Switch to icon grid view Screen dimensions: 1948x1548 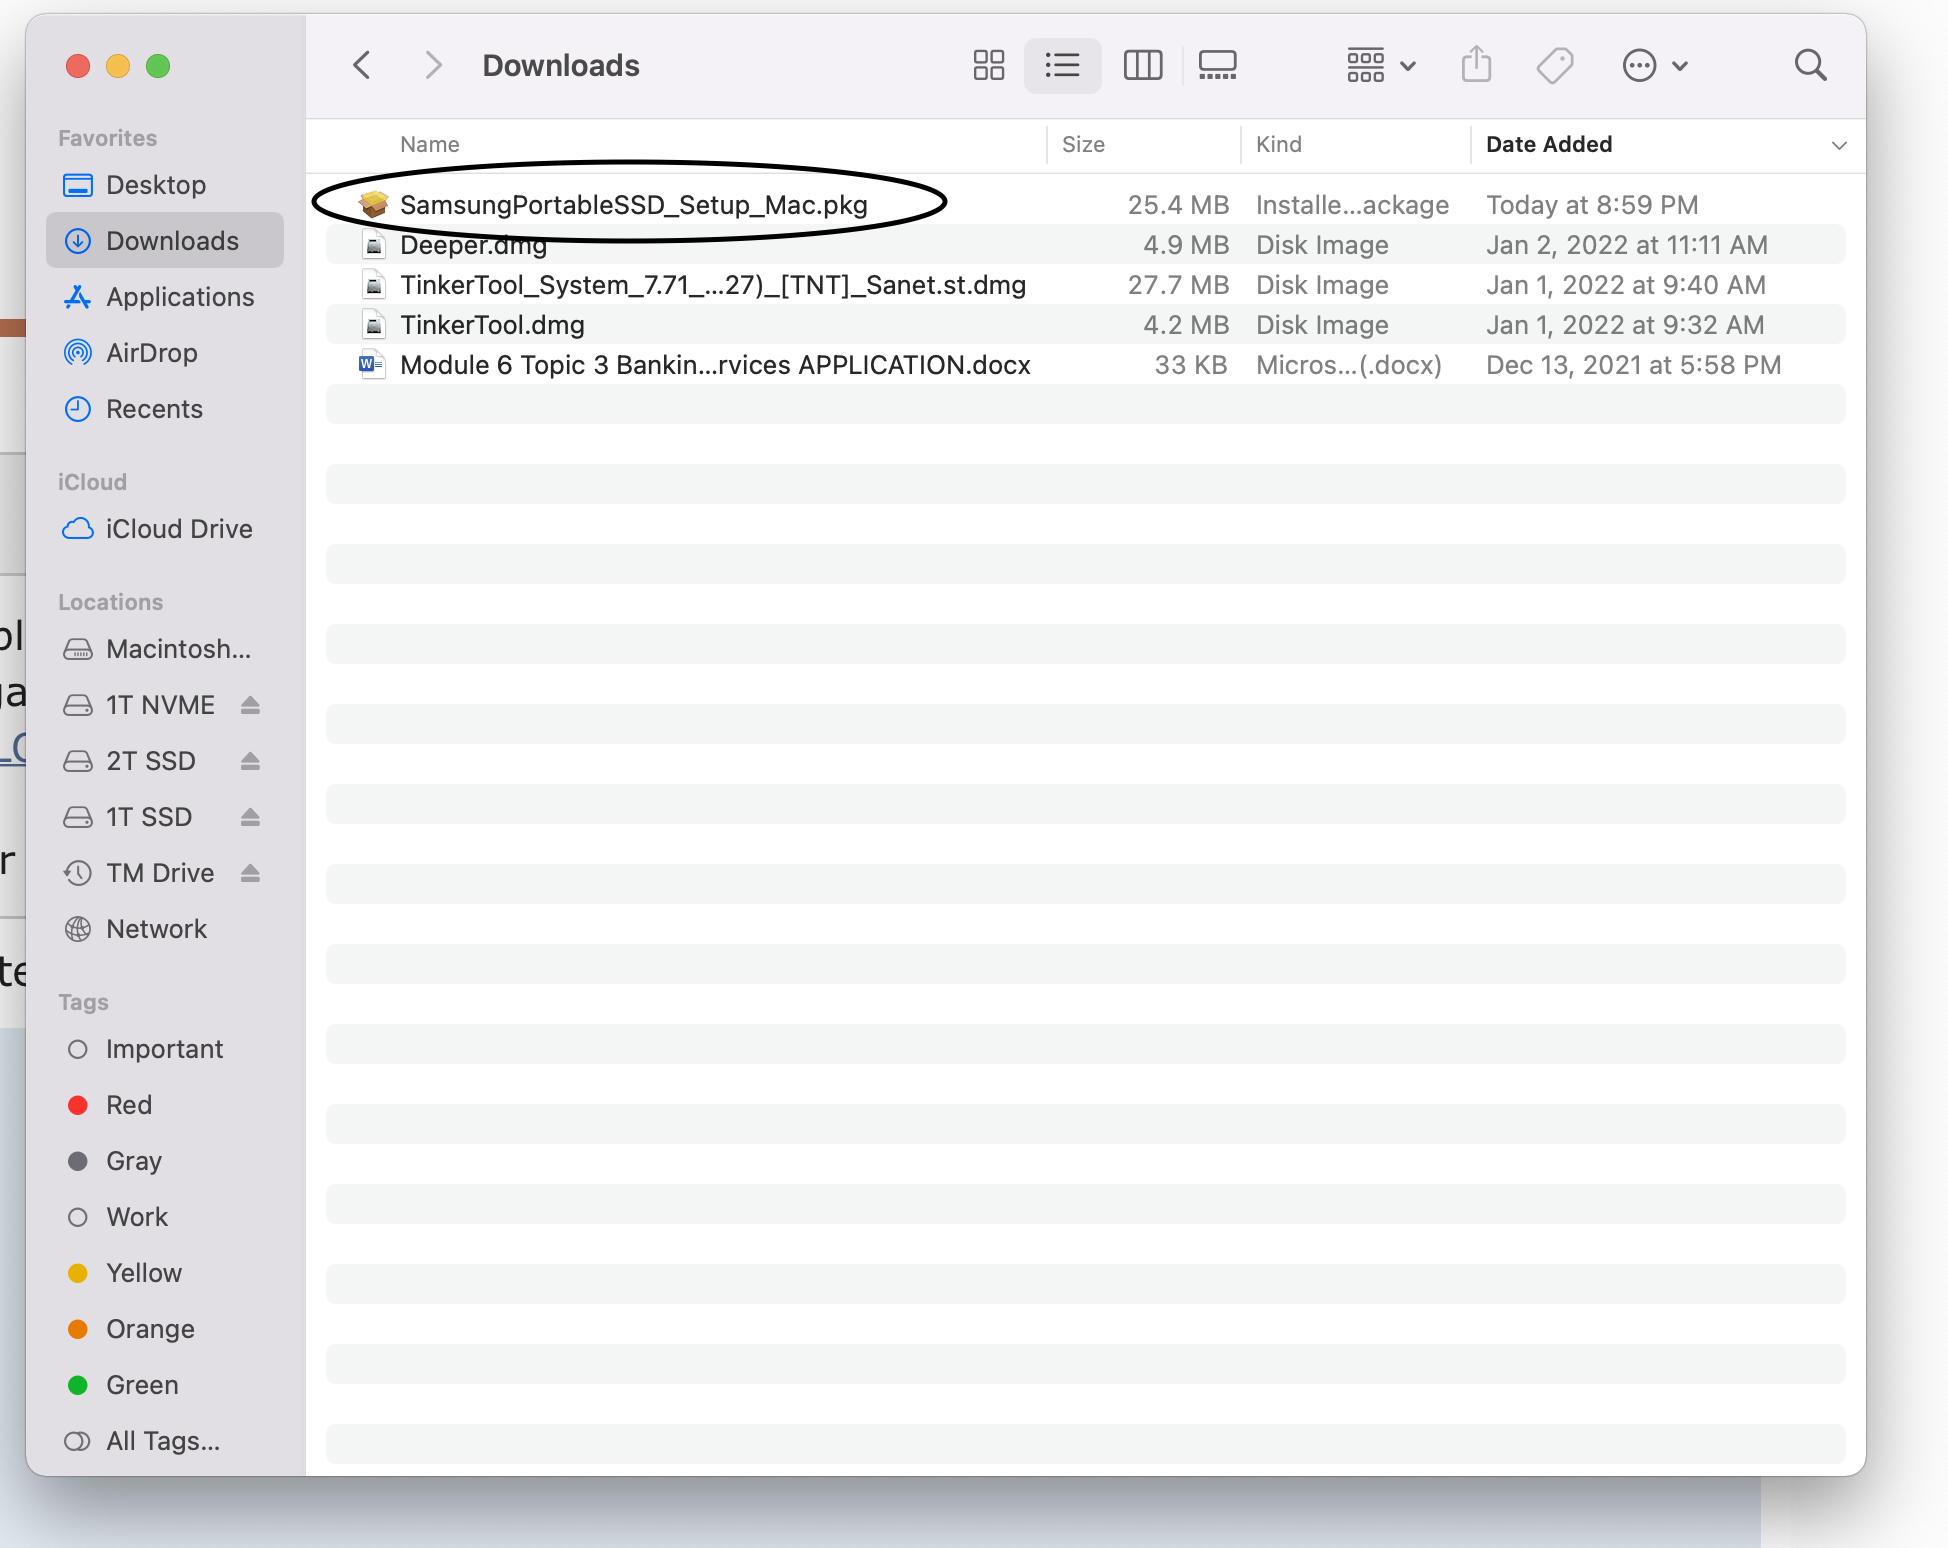(988, 66)
